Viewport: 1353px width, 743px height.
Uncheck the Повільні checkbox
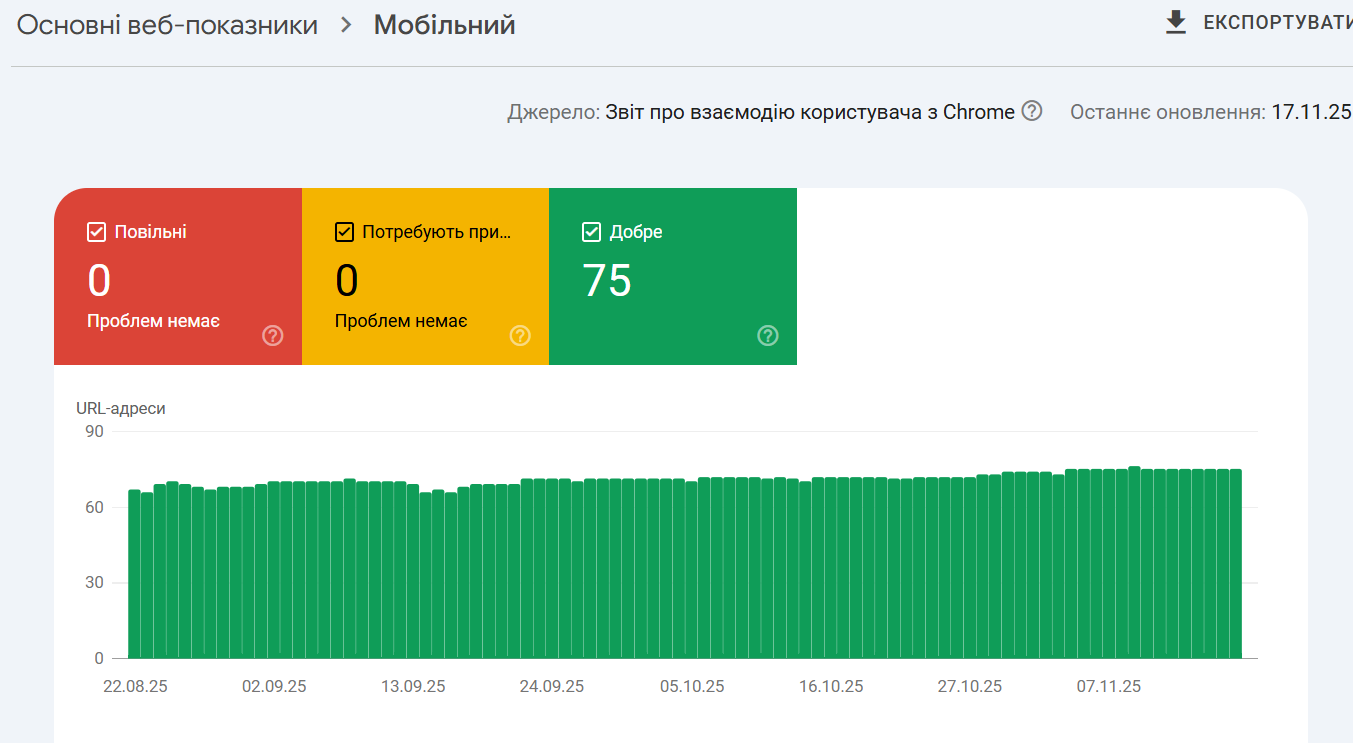[97, 232]
